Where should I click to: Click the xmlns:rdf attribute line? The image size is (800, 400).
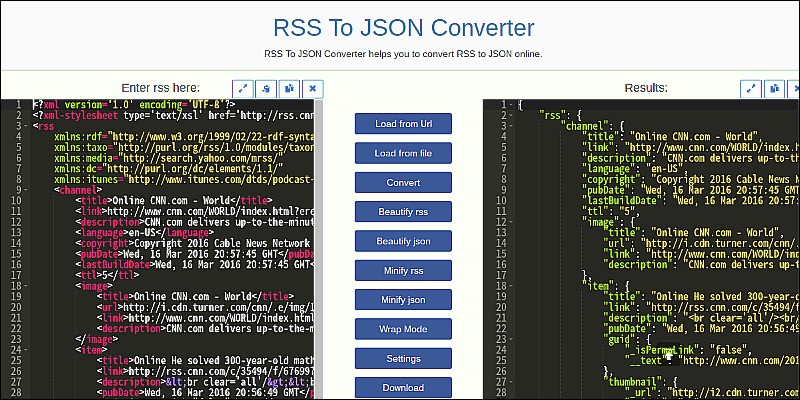[x=184, y=137]
